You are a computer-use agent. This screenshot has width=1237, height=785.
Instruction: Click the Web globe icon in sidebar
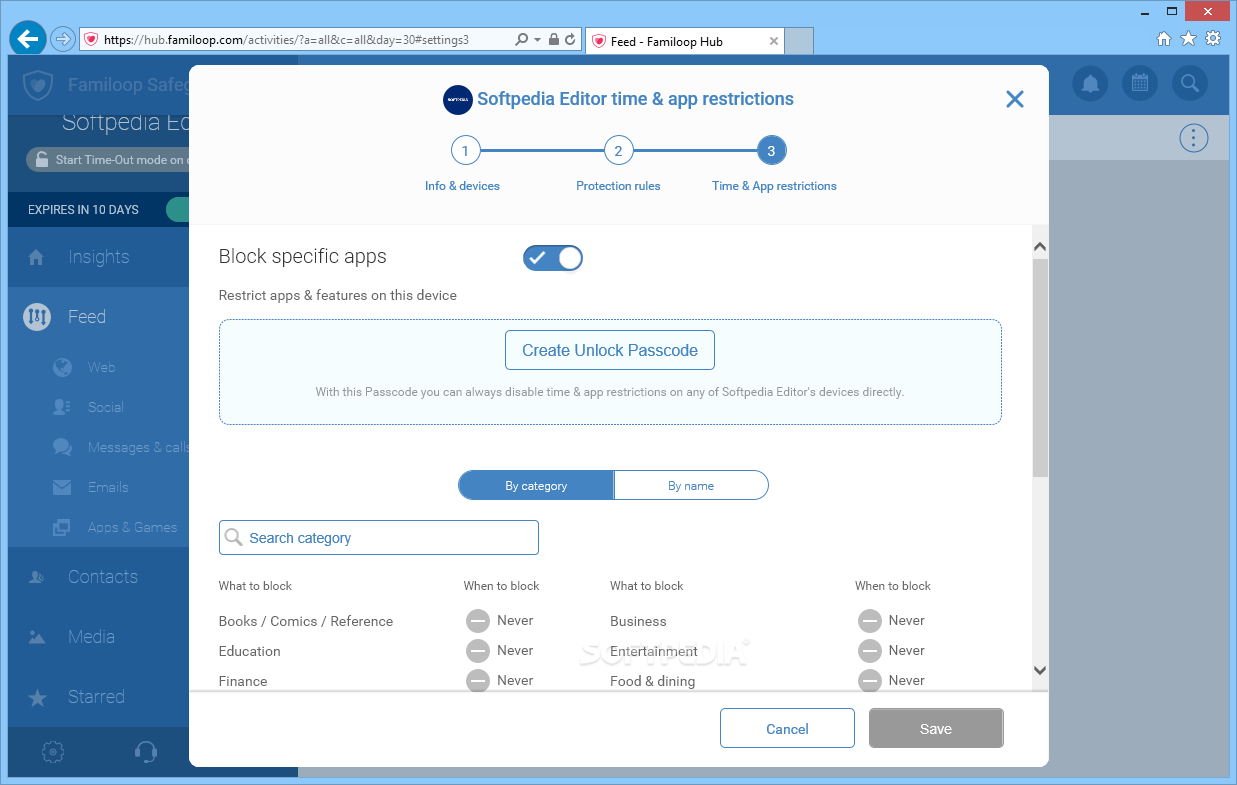point(62,367)
